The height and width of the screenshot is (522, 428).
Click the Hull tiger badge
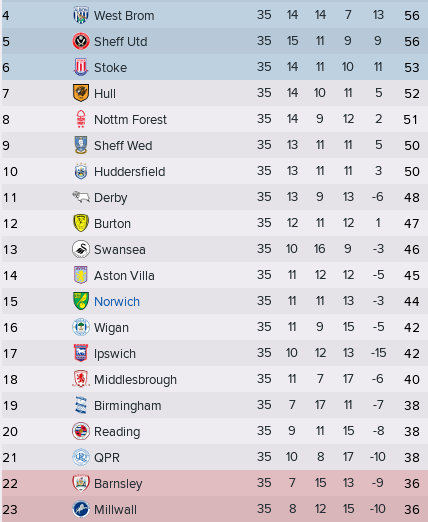[x=81, y=93]
